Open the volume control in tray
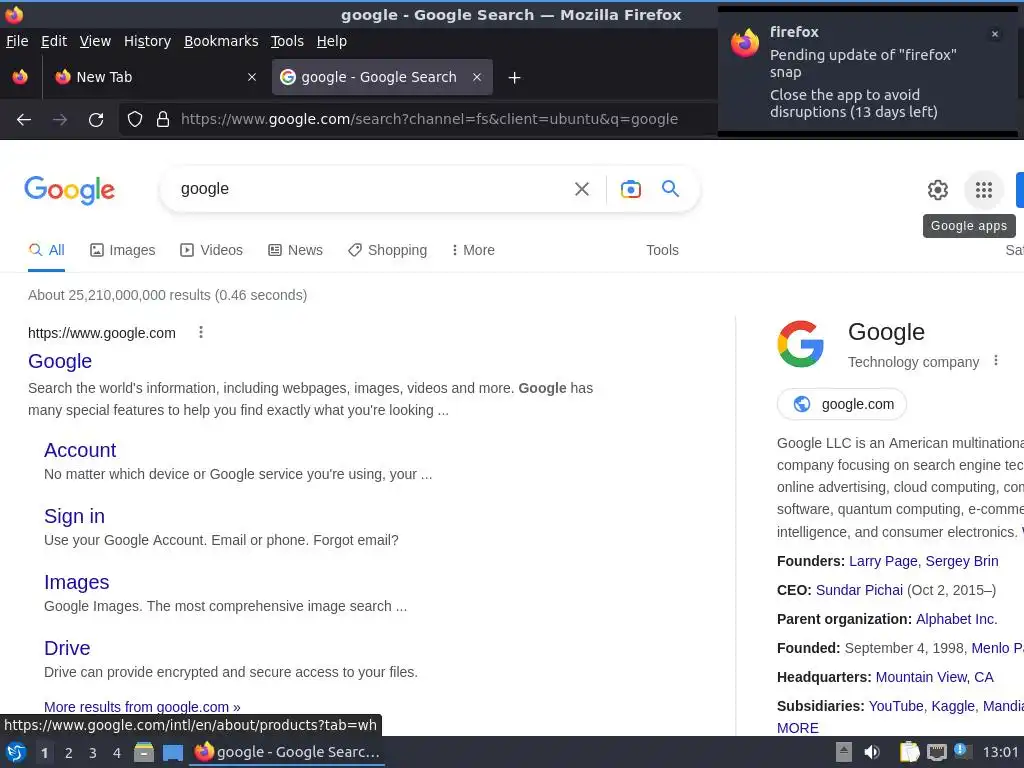 [x=872, y=752]
